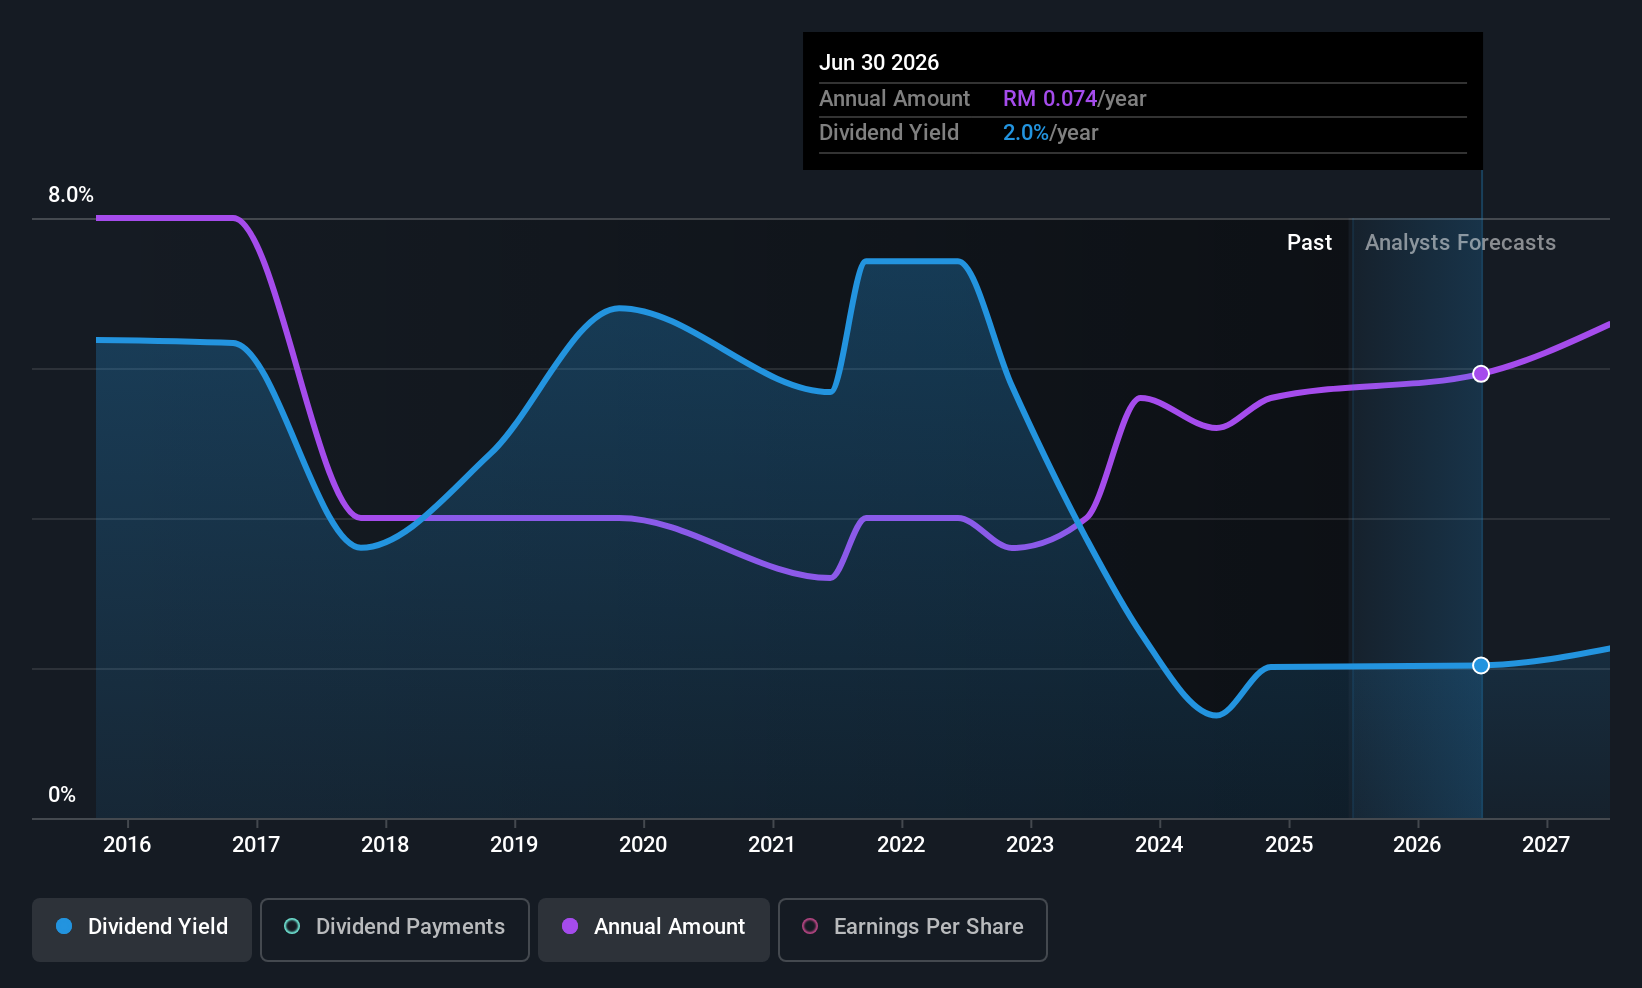This screenshot has width=1642, height=988.
Task: Click the purple Annual Amount legend dot
Action: point(570,927)
